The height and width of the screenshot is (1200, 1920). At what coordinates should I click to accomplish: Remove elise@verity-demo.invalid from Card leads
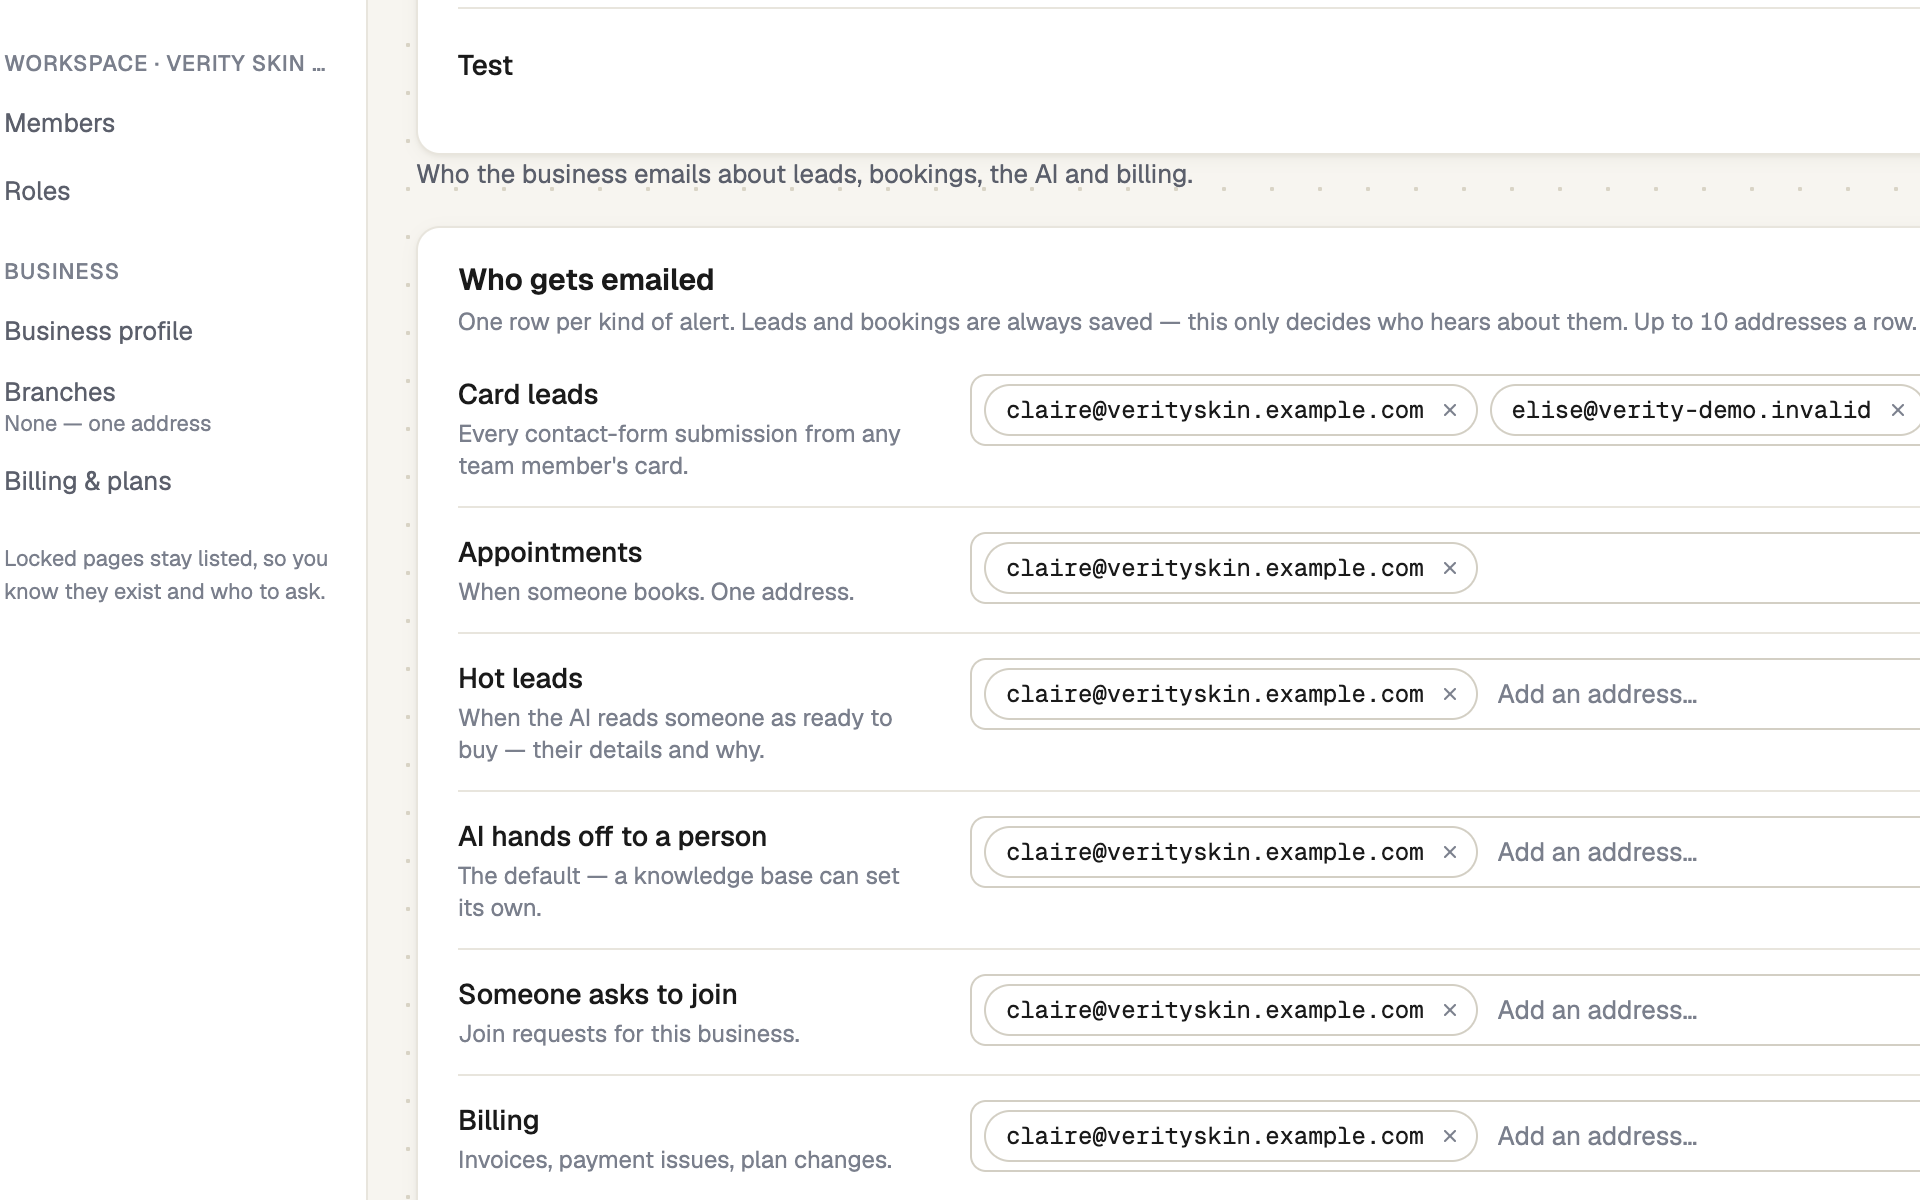click(1898, 411)
